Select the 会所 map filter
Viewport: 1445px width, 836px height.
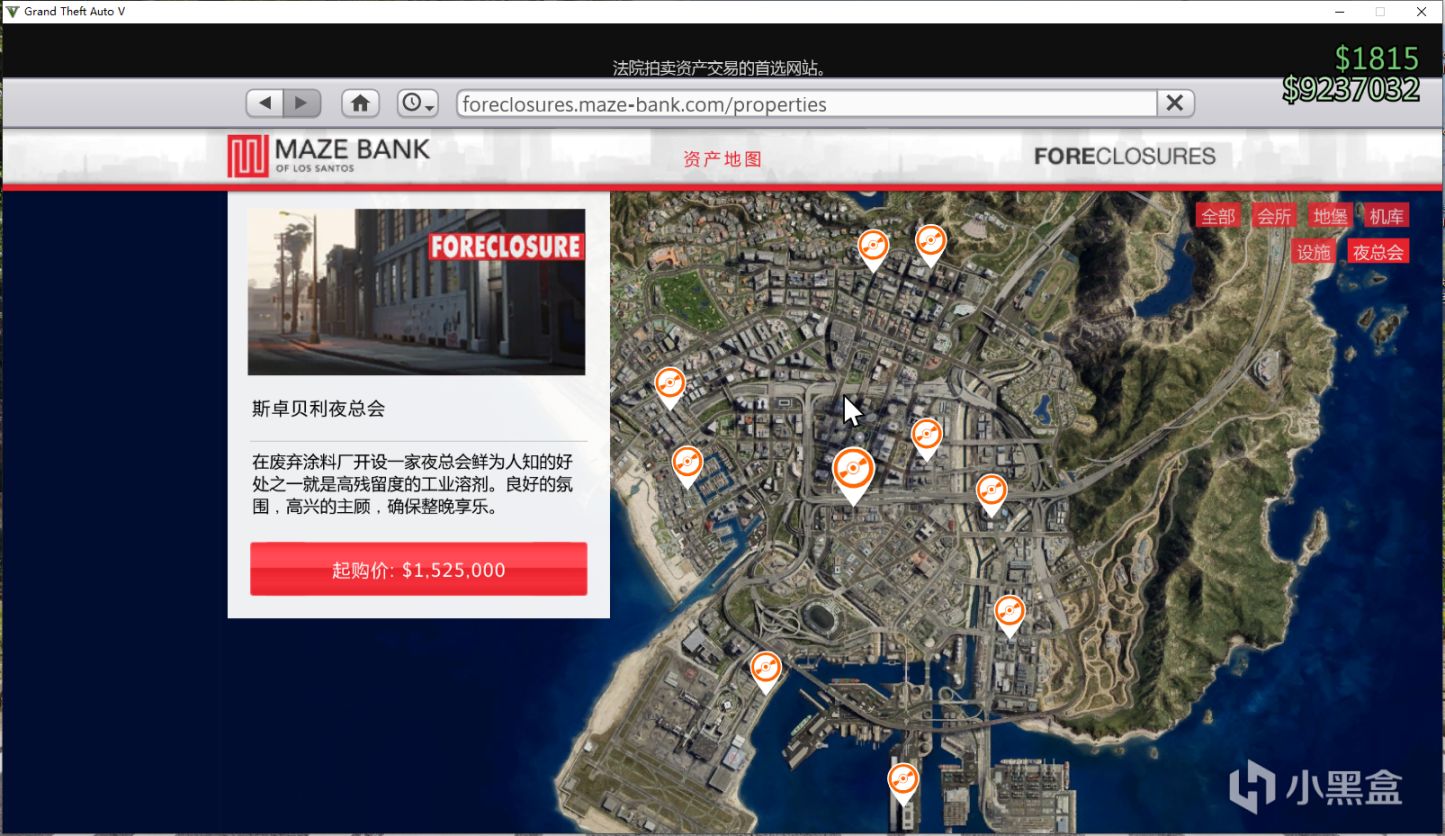1274,216
